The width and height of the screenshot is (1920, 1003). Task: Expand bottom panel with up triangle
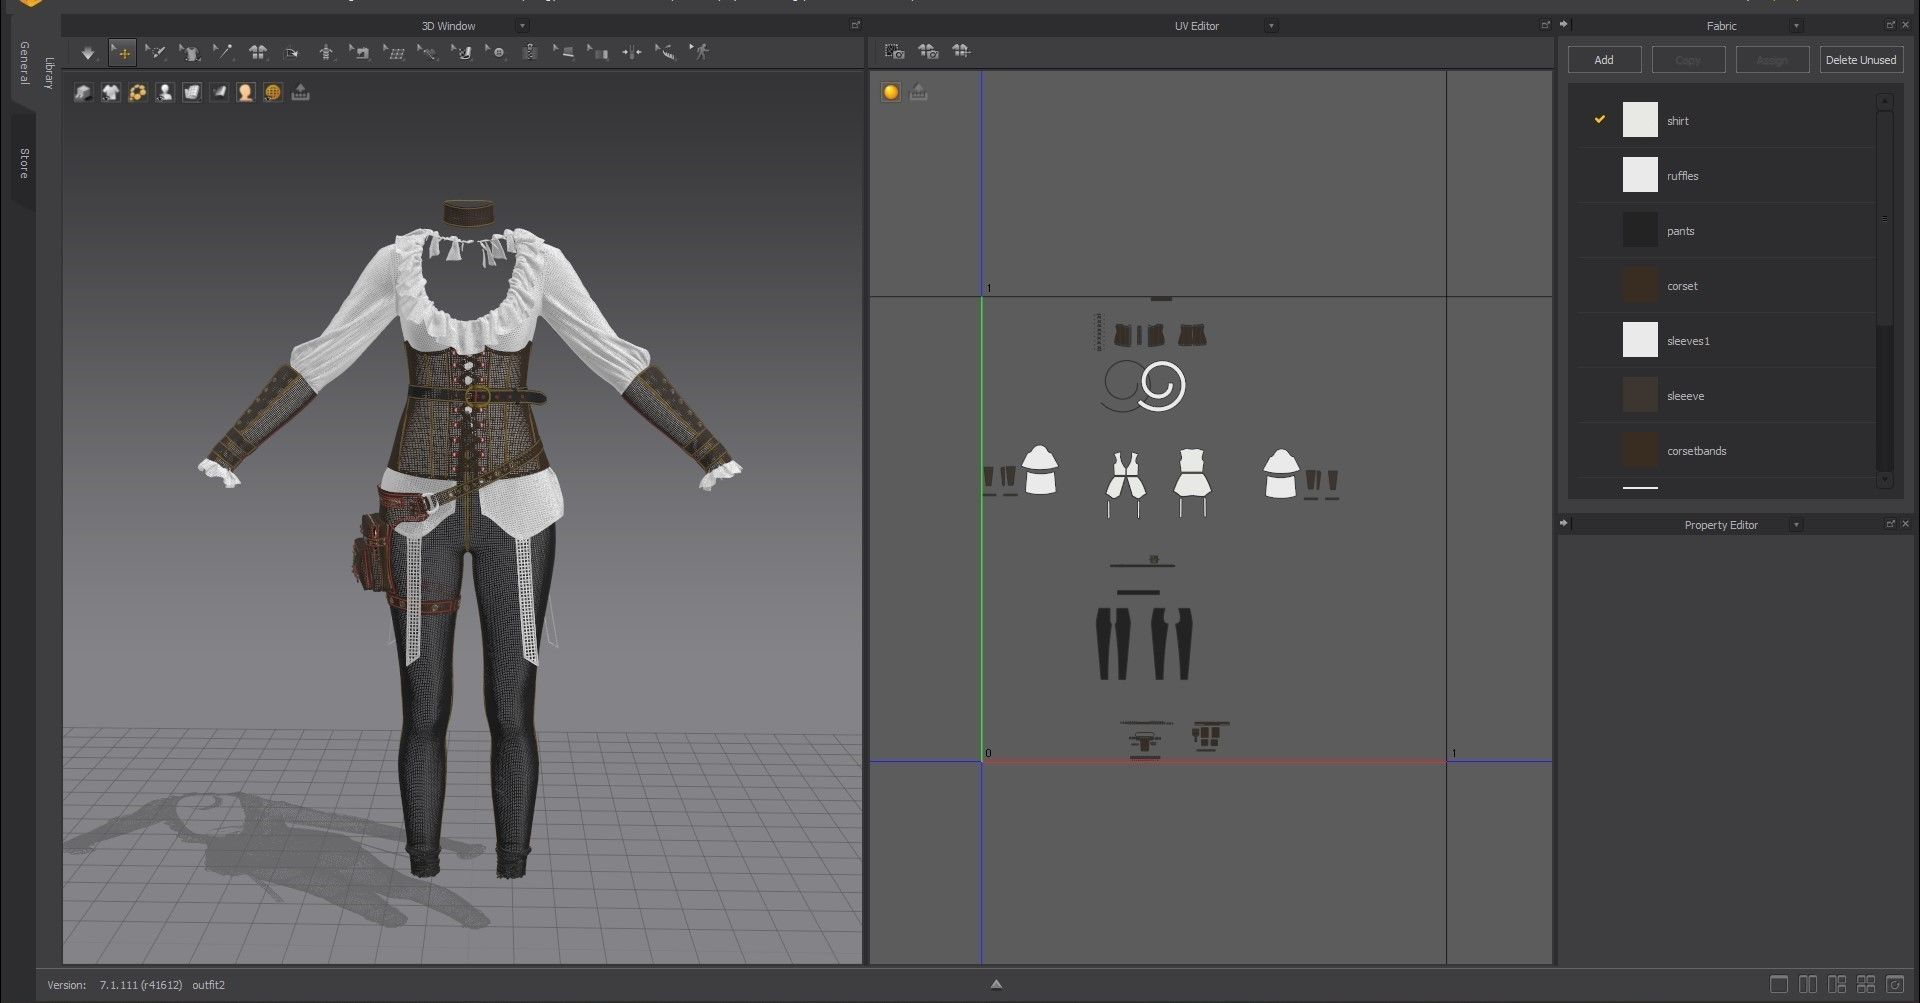(x=996, y=984)
